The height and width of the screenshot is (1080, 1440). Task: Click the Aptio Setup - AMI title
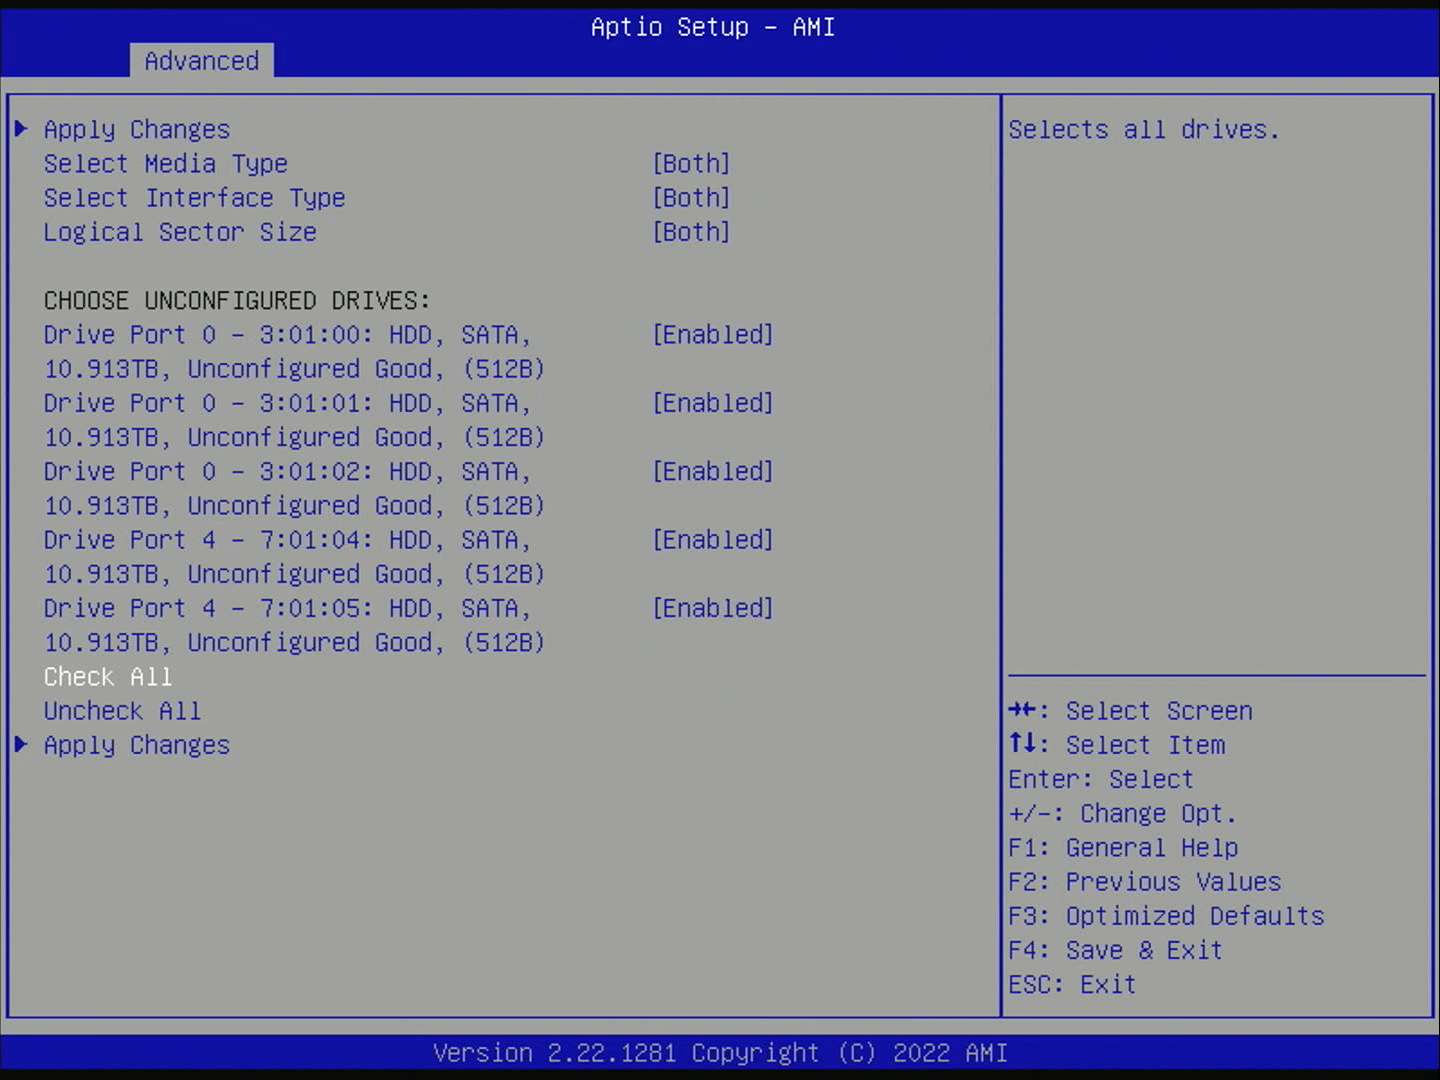click(713, 27)
